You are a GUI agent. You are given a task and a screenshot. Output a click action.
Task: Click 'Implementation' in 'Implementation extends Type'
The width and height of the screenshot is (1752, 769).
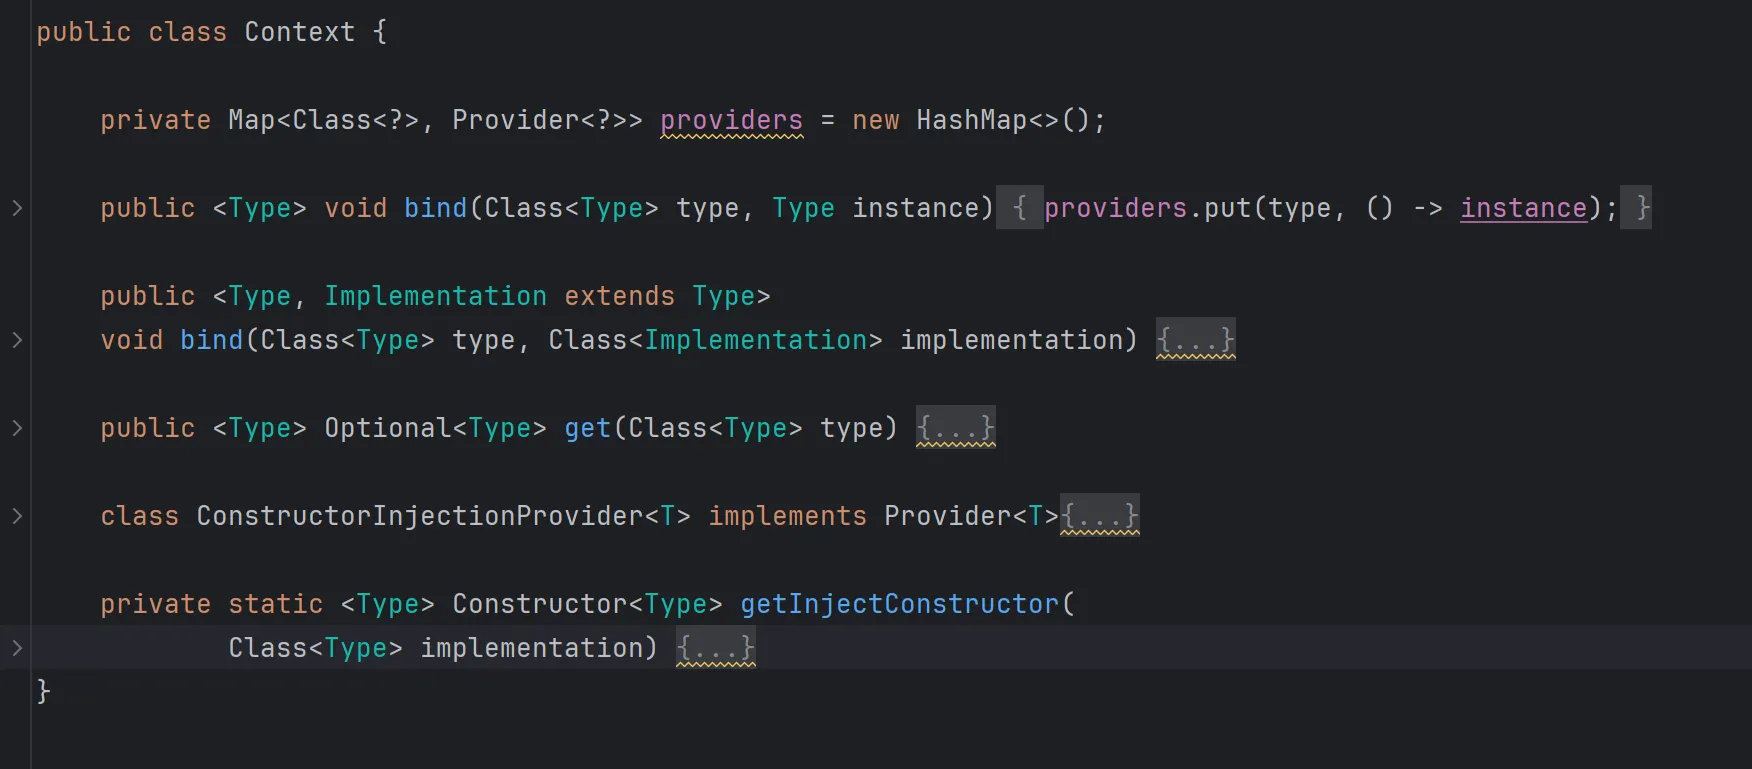click(435, 296)
